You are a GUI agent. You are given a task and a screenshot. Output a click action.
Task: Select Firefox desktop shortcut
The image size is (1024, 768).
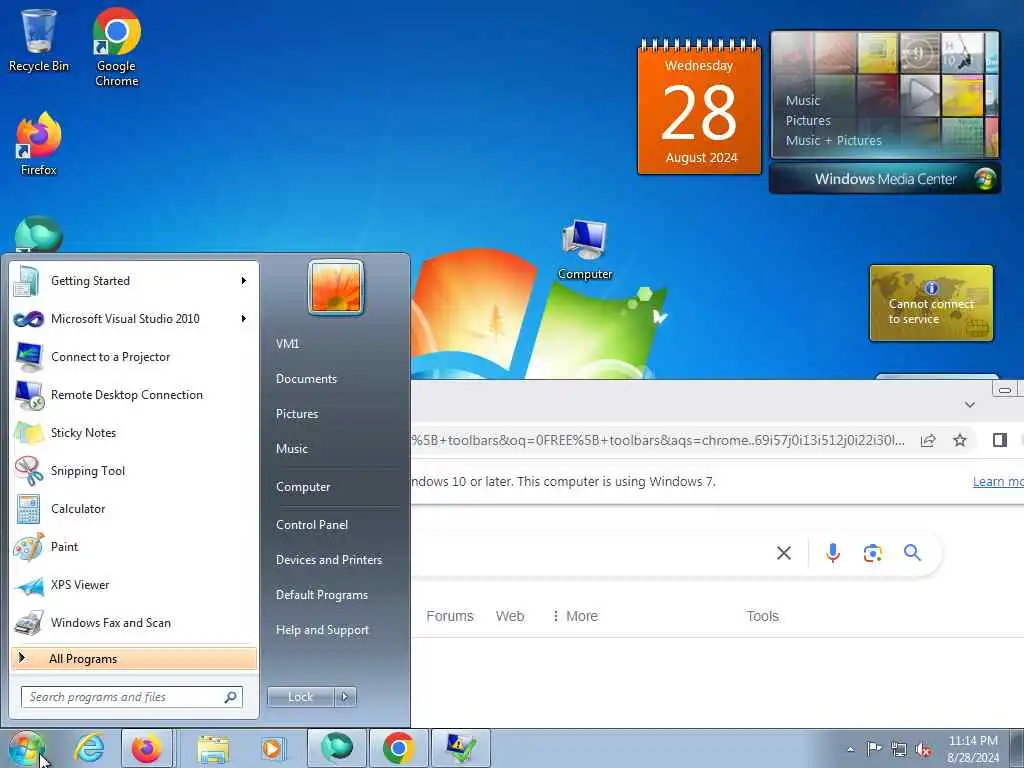[x=39, y=144]
